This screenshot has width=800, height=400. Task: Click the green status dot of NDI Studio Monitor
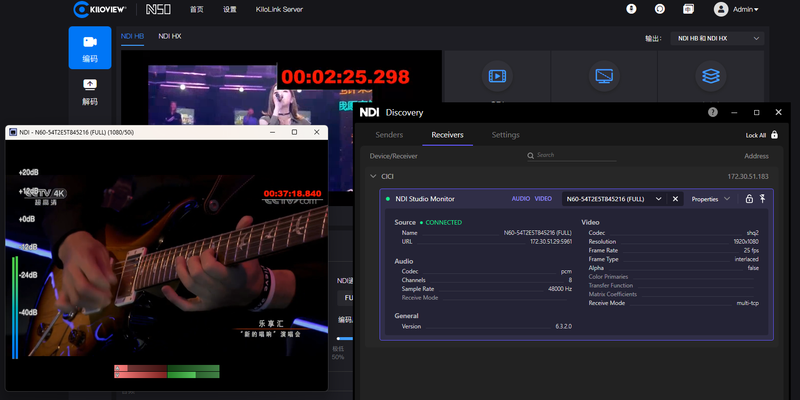(x=388, y=199)
